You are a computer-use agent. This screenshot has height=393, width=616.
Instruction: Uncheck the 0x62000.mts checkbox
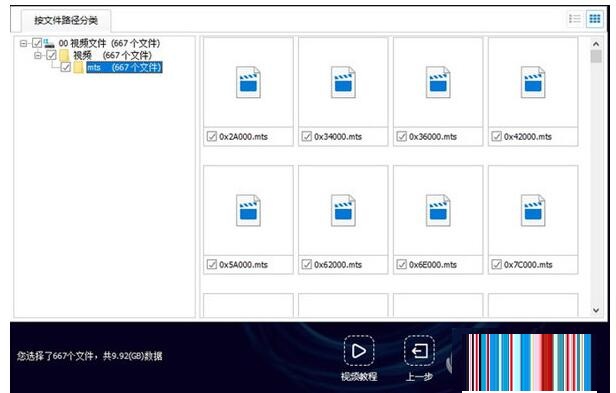click(306, 264)
